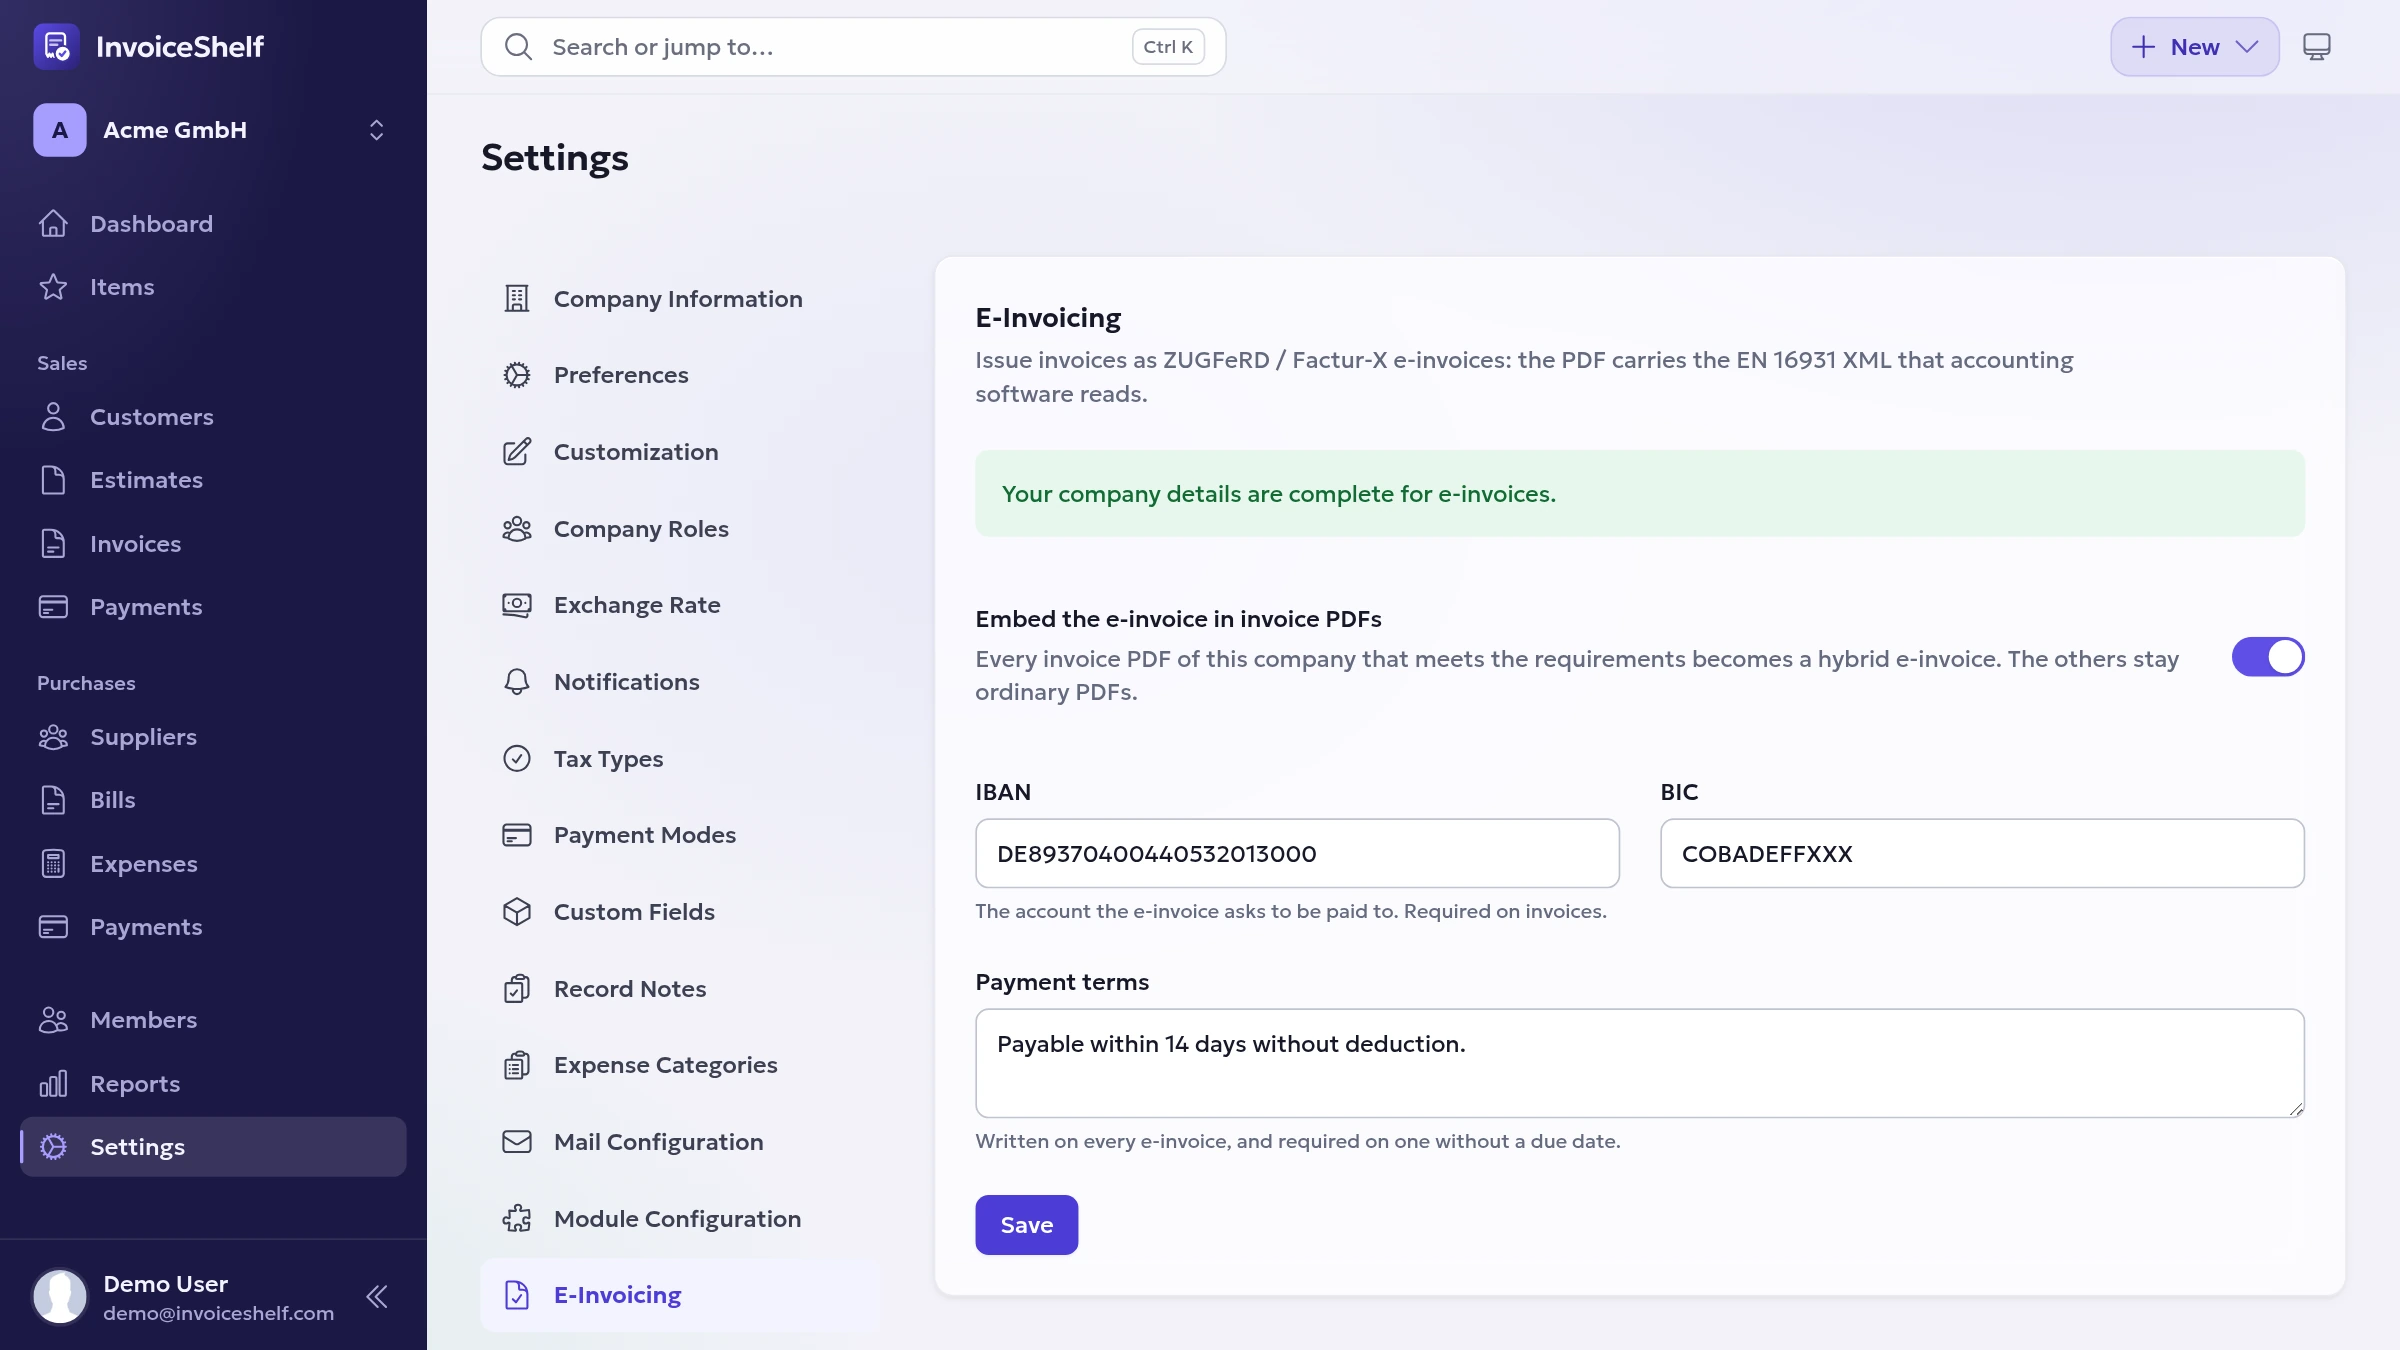Image resolution: width=2400 pixels, height=1350 pixels.
Task: Select the E-Invoicing settings tab
Action: point(680,1295)
